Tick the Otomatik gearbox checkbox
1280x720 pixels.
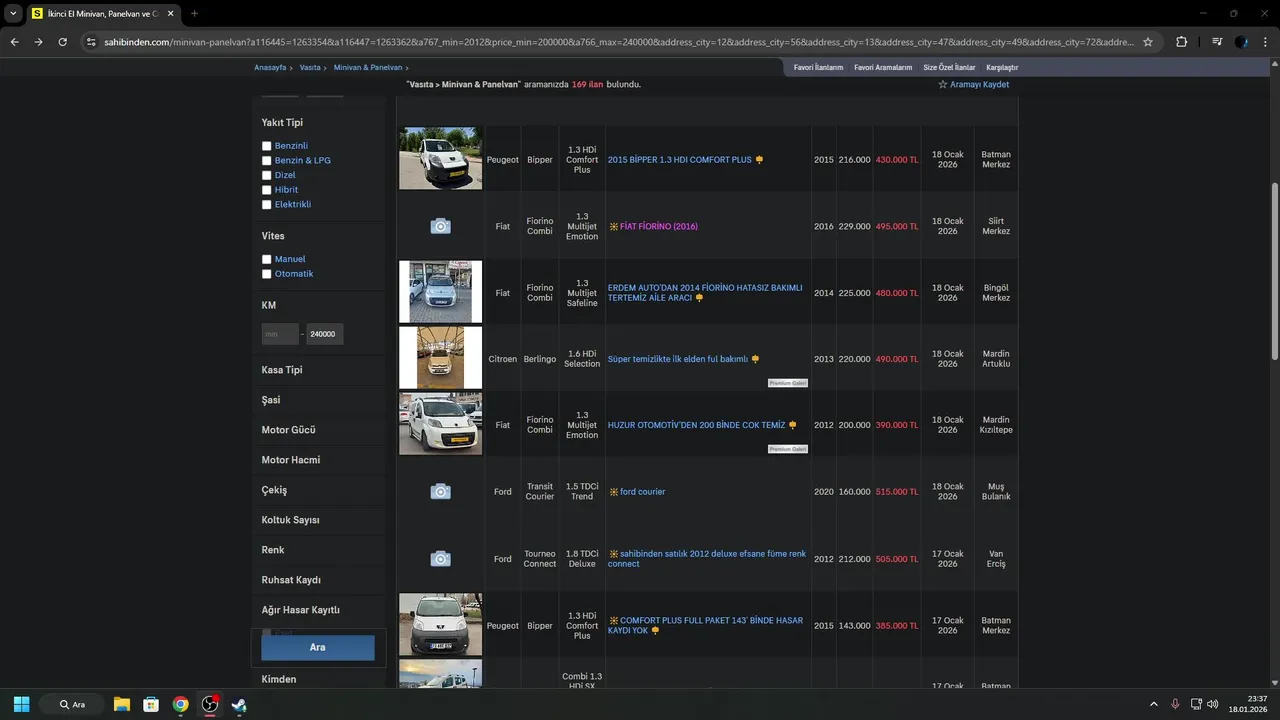click(267, 274)
